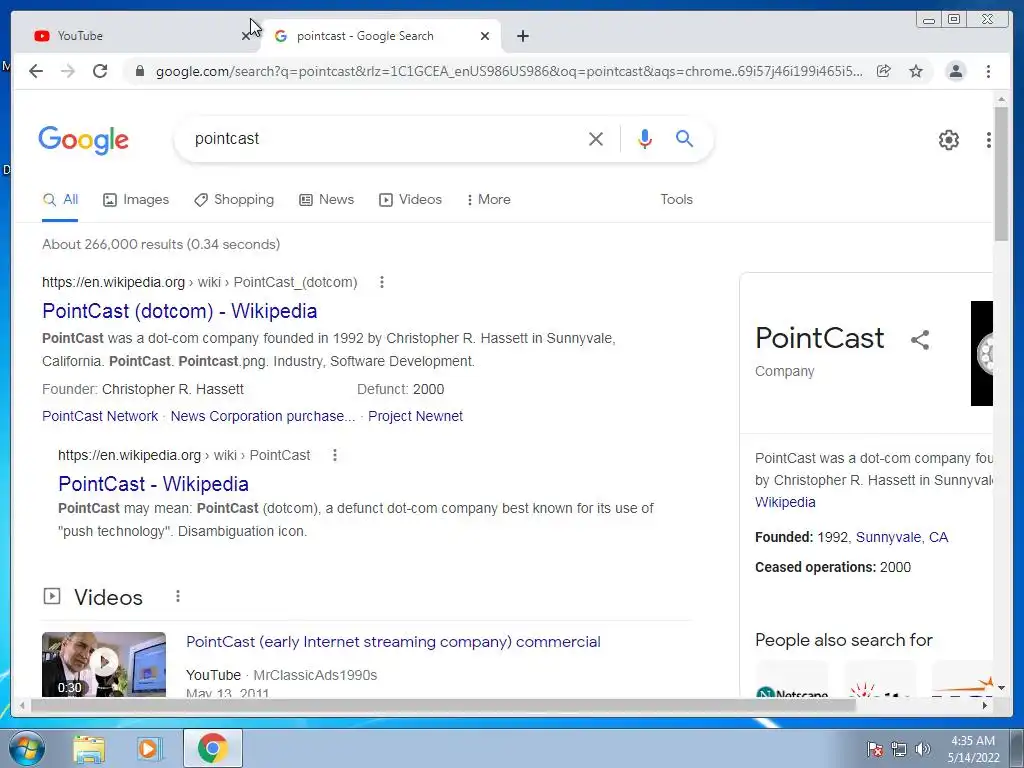Launch Windows Media Player from taskbar
Viewport: 1024px width, 768px height.
click(149, 748)
